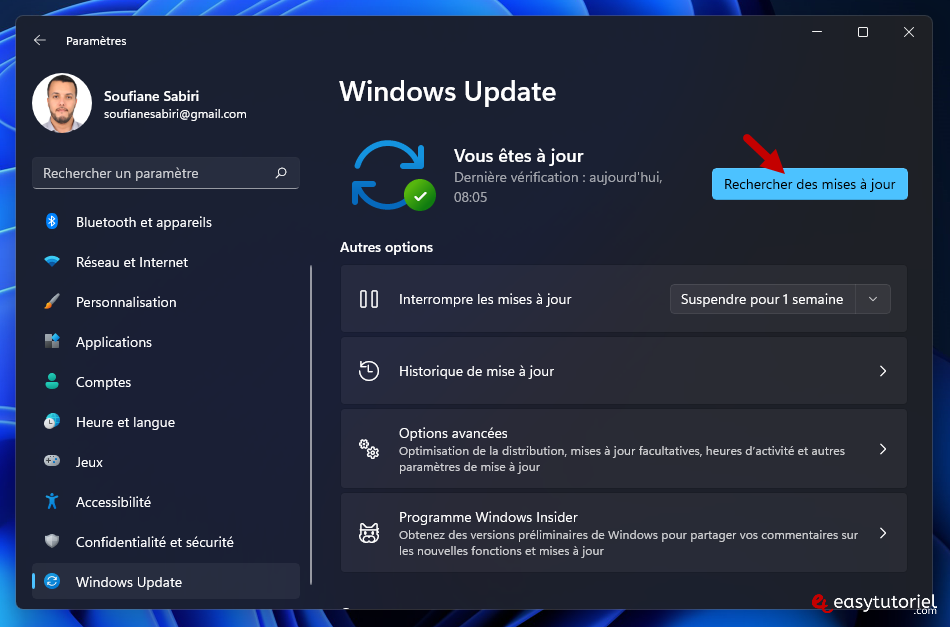Screen dimensions: 950x627
Task: Click the Bluetooth icon in sidebar
Action: pyautogui.click(x=52, y=222)
